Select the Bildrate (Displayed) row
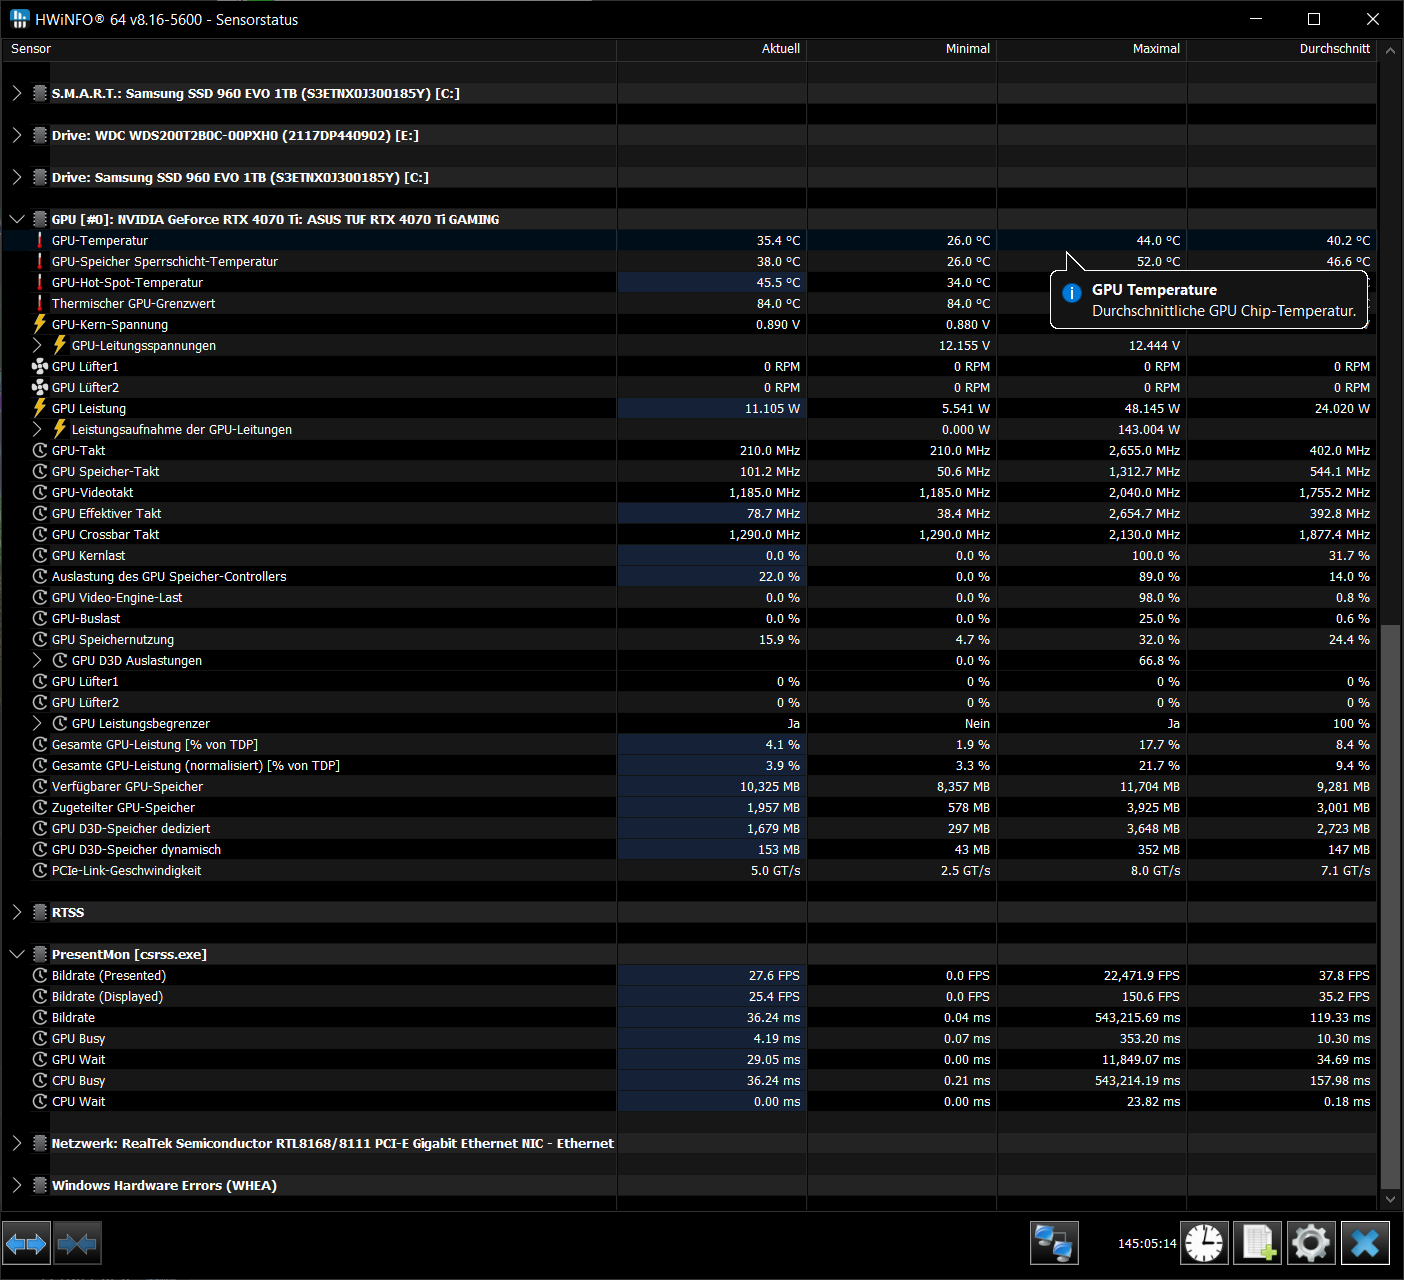 (x=689, y=997)
